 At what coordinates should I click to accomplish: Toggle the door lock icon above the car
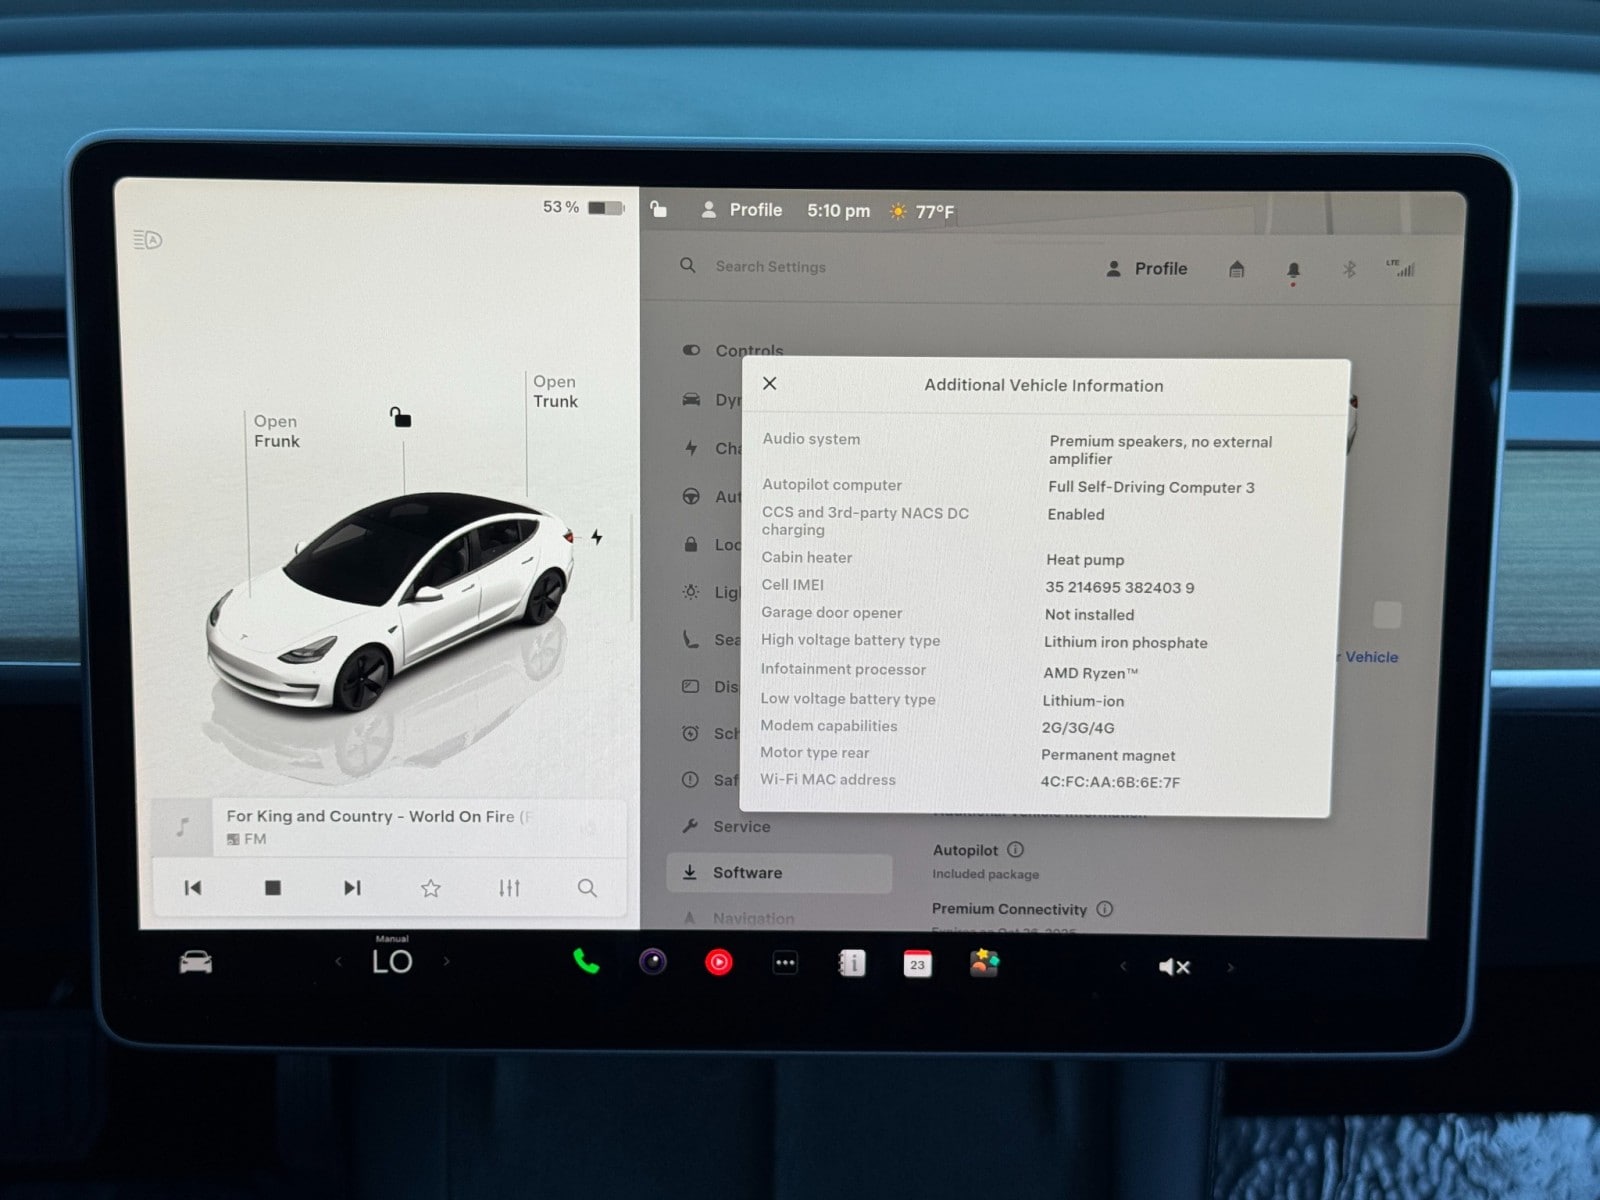click(x=401, y=417)
